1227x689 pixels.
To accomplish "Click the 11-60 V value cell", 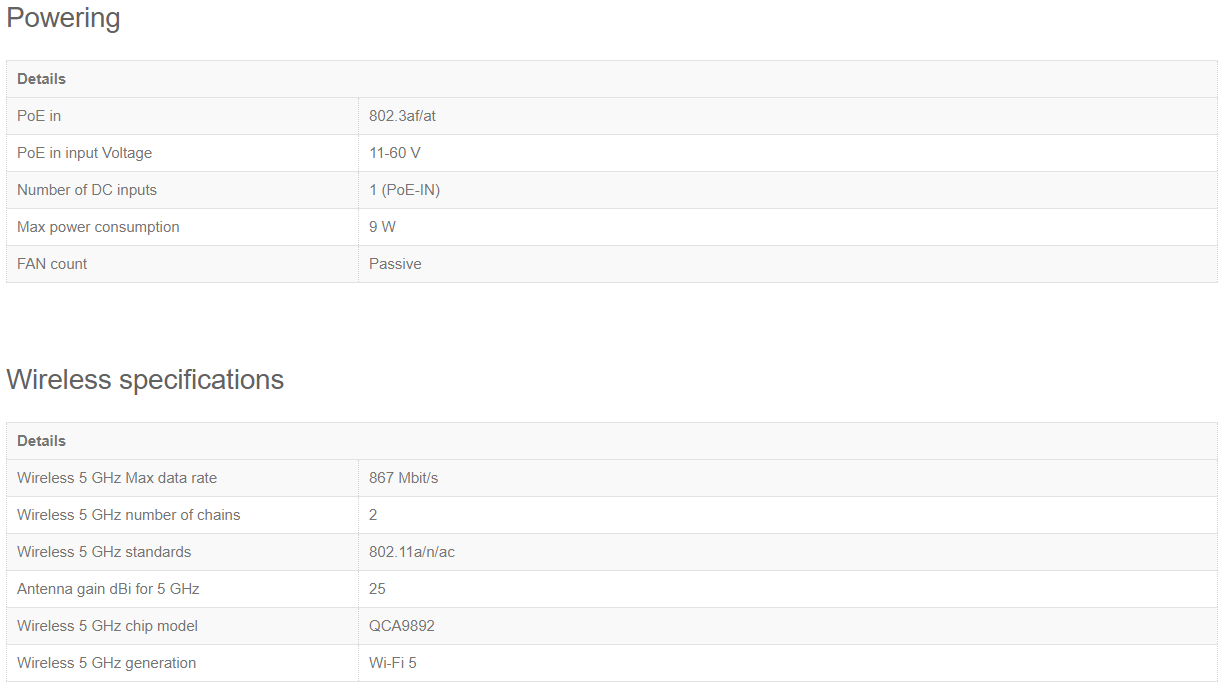I will tap(787, 153).
